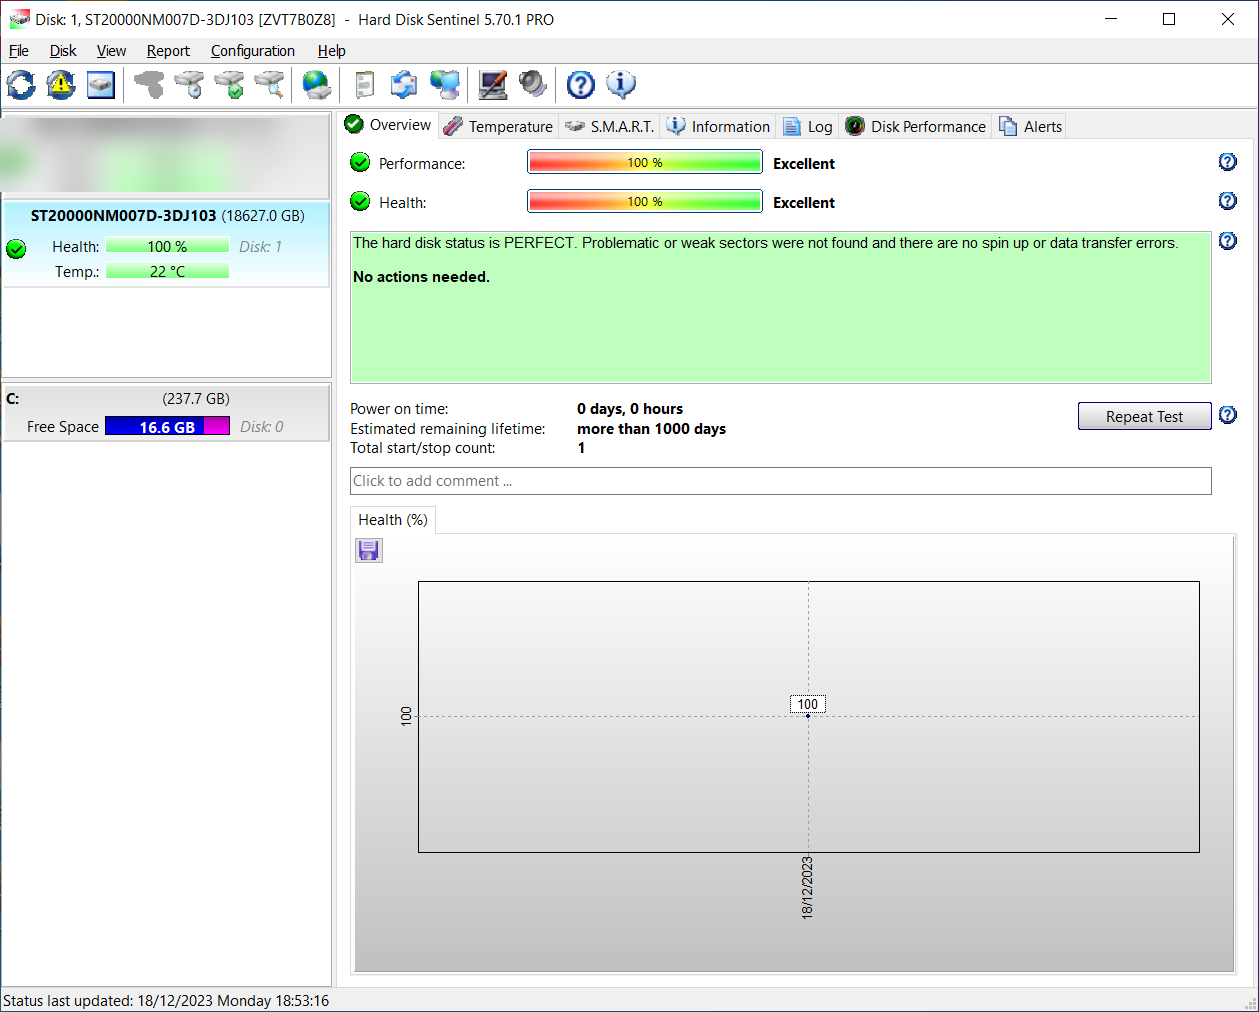Click the speaker toolbar icon

(533, 85)
